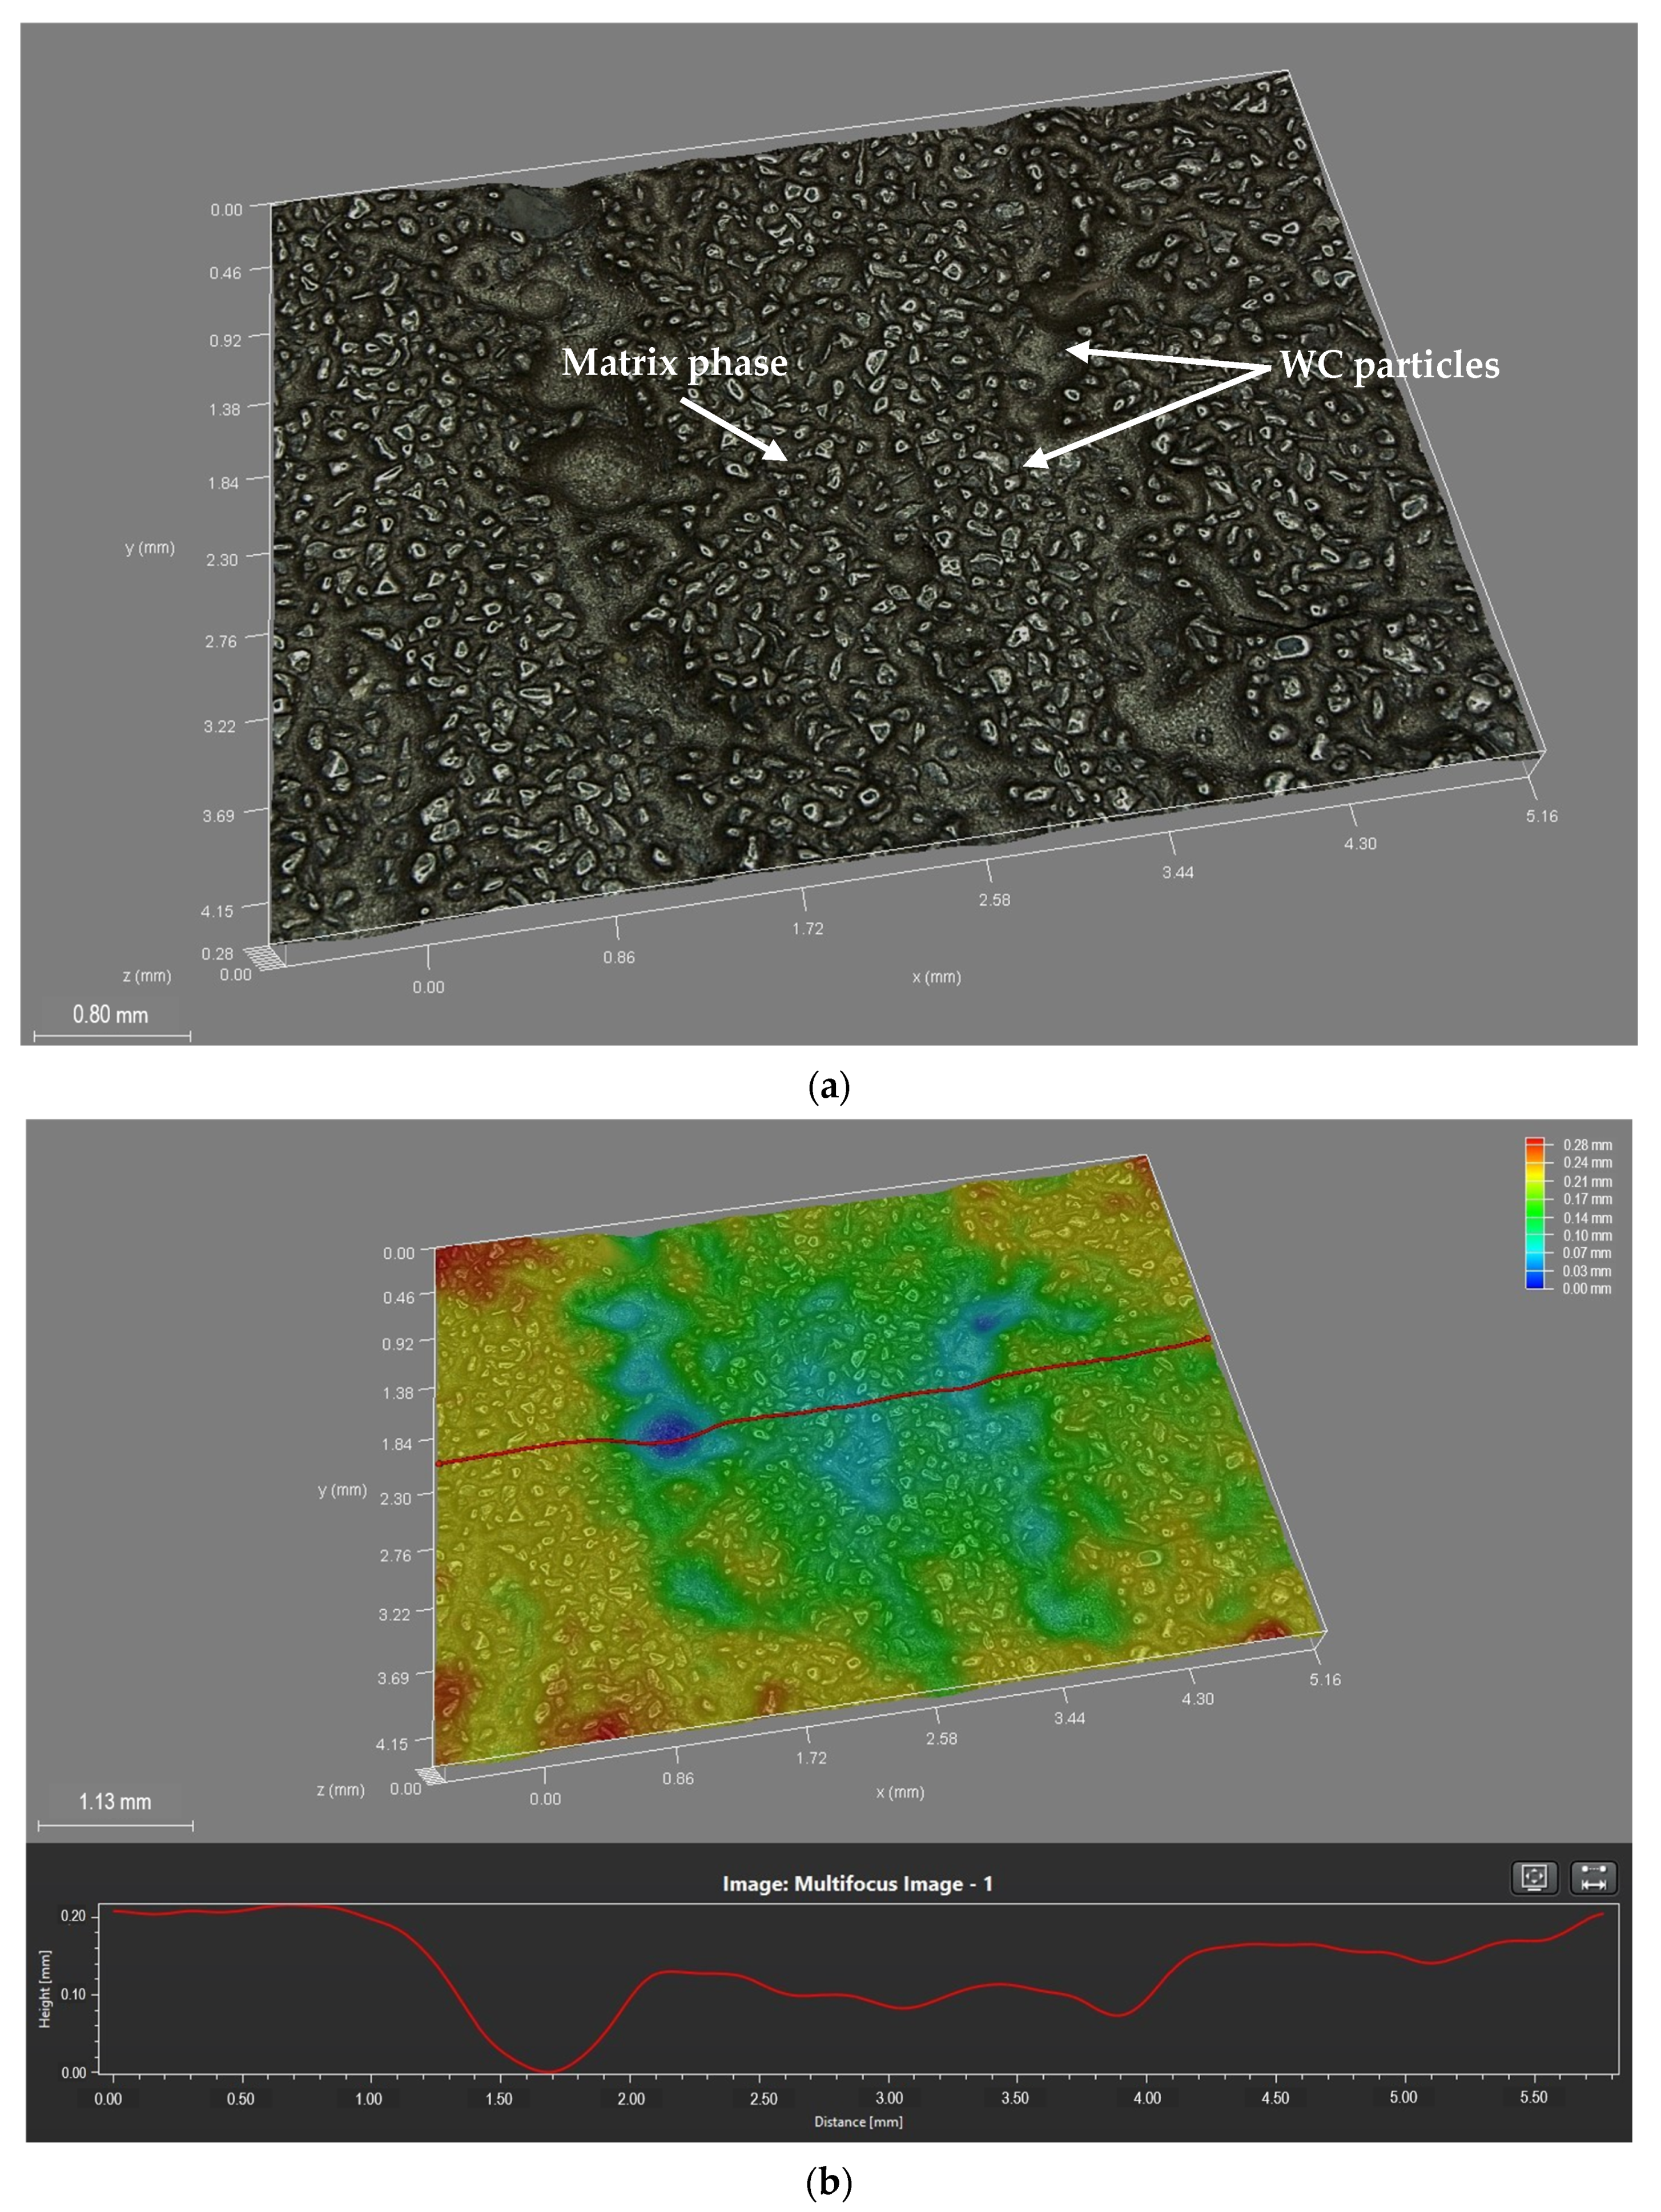Click the "3.44" x-axis tick in color height map

point(1069,1718)
